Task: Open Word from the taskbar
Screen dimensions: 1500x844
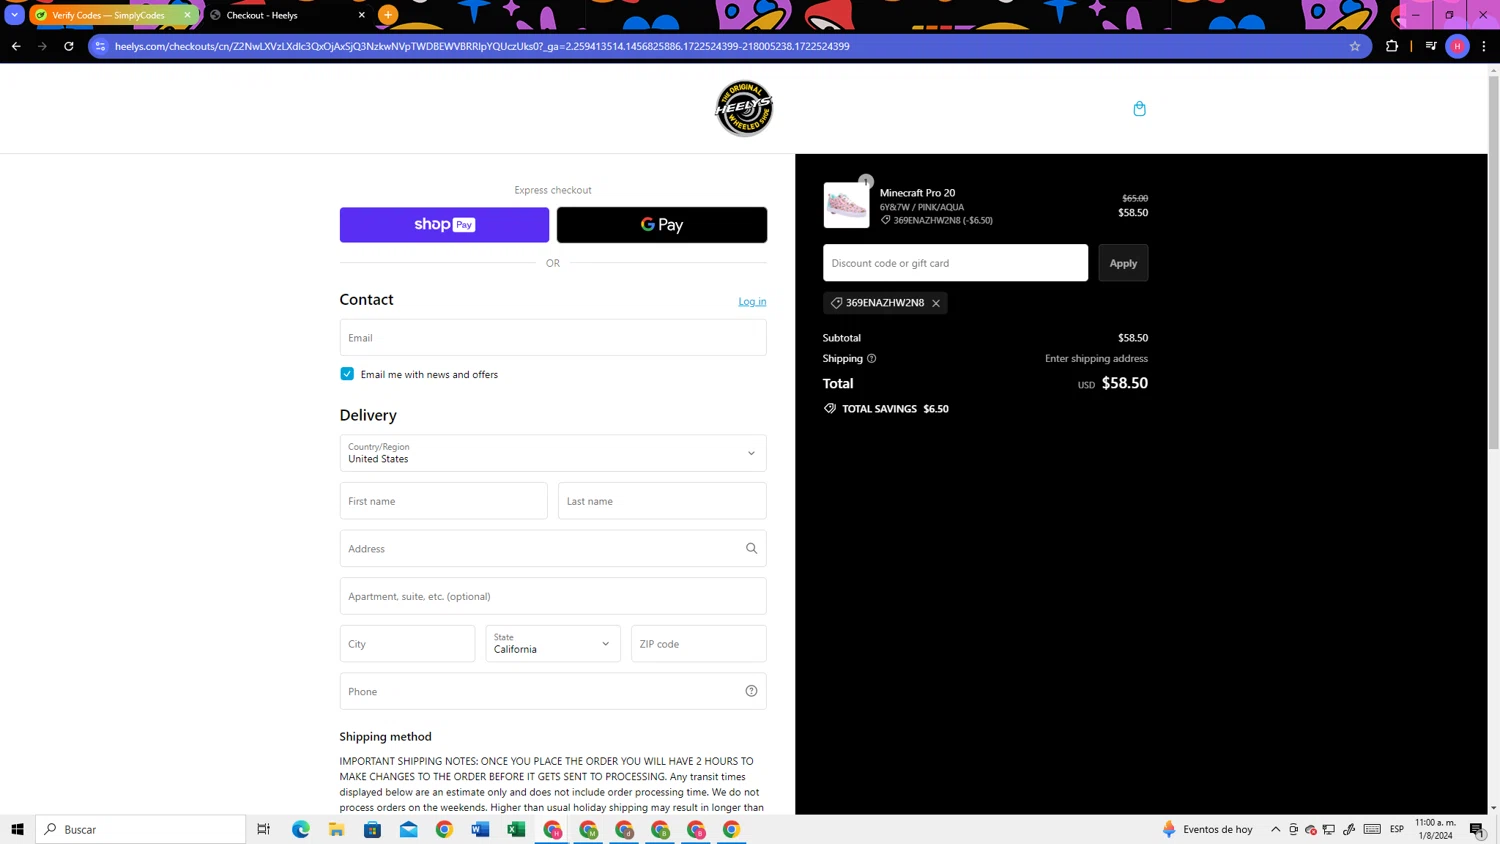Action: (x=481, y=829)
